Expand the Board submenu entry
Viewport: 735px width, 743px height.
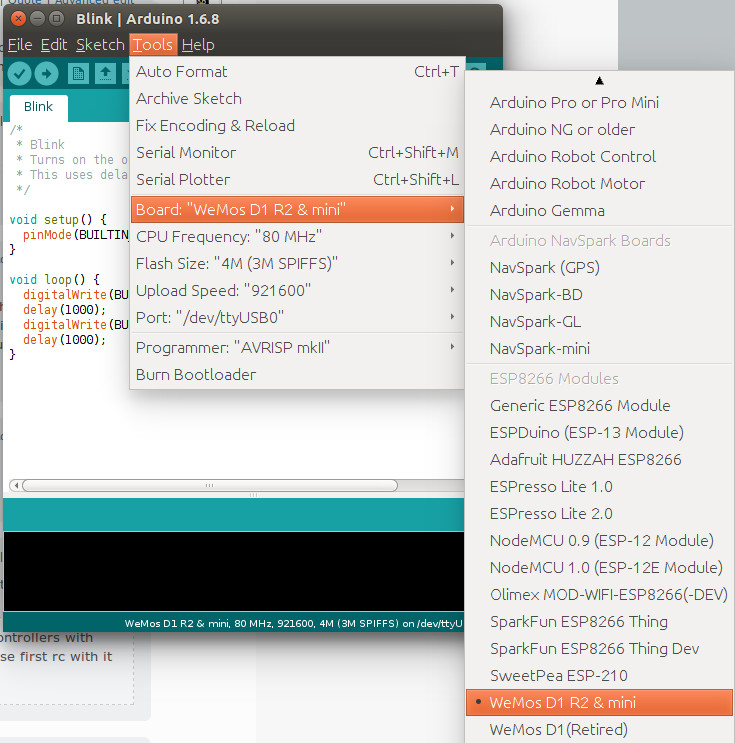tap(297, 209)
